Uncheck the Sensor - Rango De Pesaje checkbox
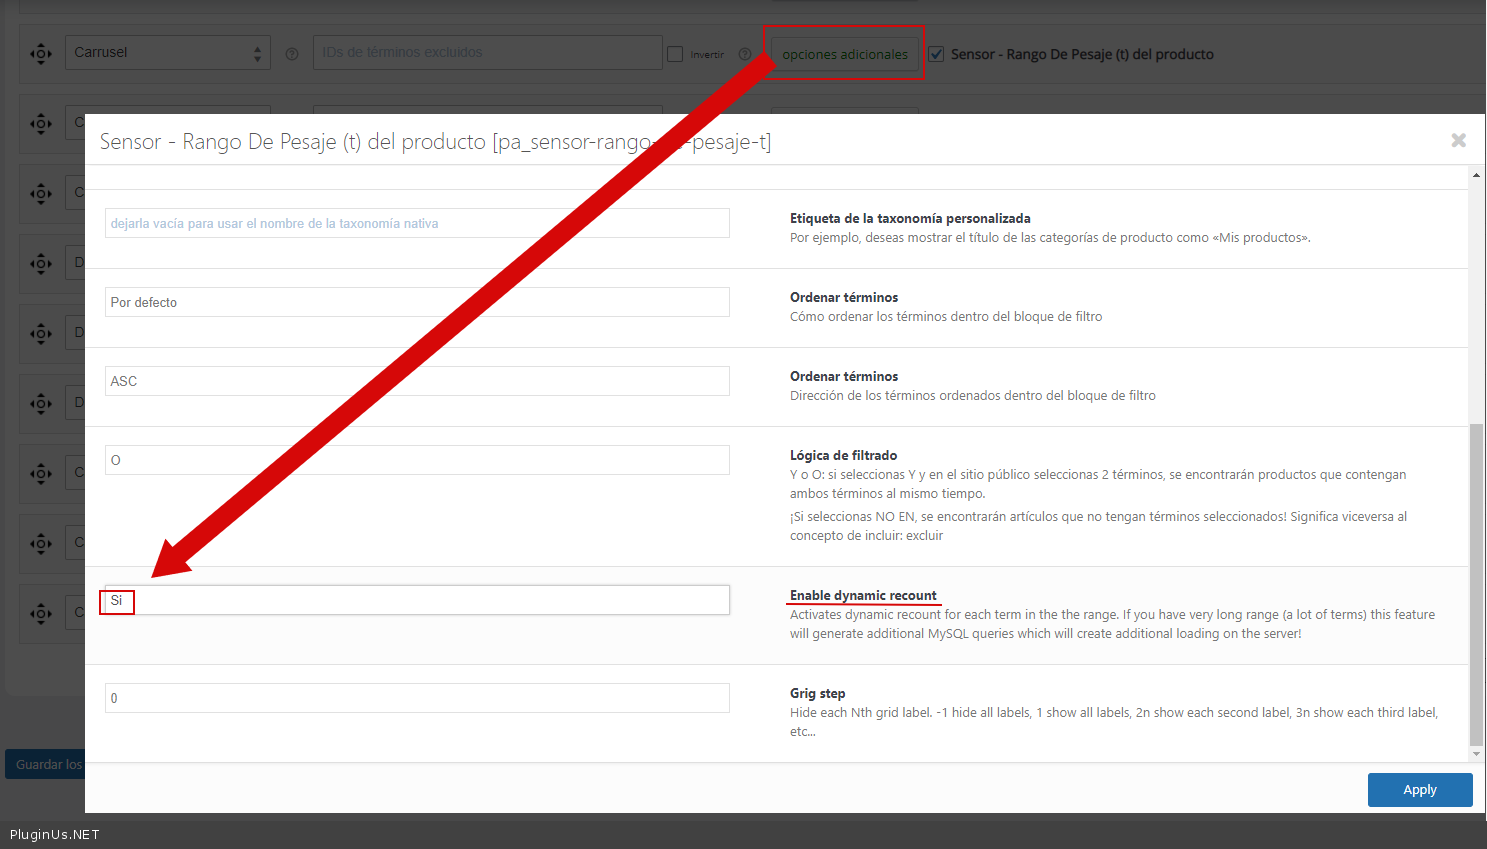 [x=936, y=54]
